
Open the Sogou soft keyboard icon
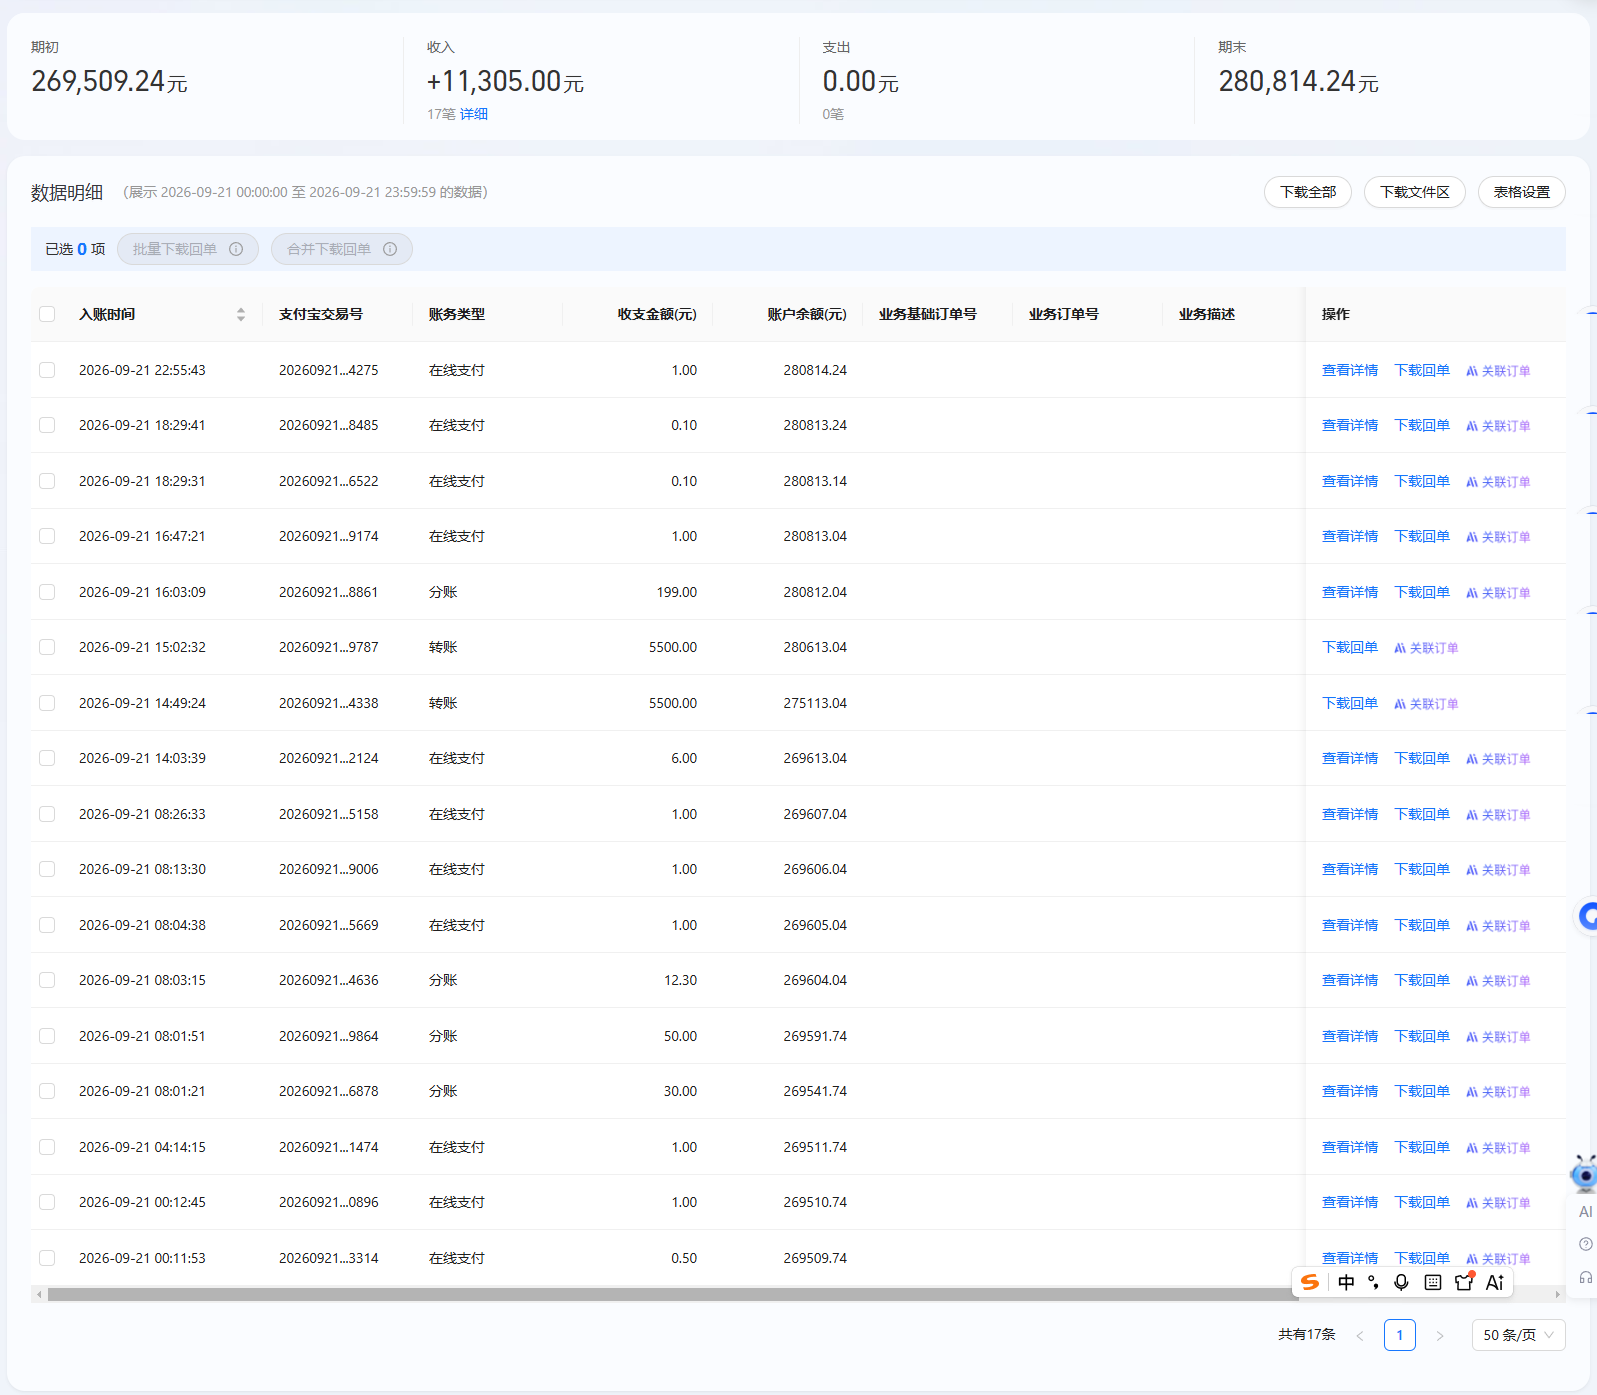point(1432,1282)
